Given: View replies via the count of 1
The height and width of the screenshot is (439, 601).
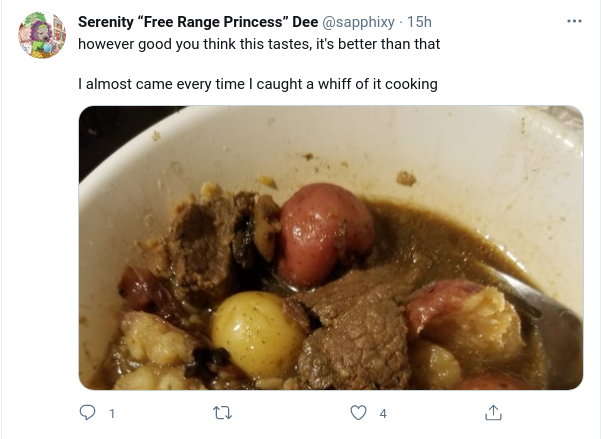Looking at the screenshot, I should pos(112,414).
